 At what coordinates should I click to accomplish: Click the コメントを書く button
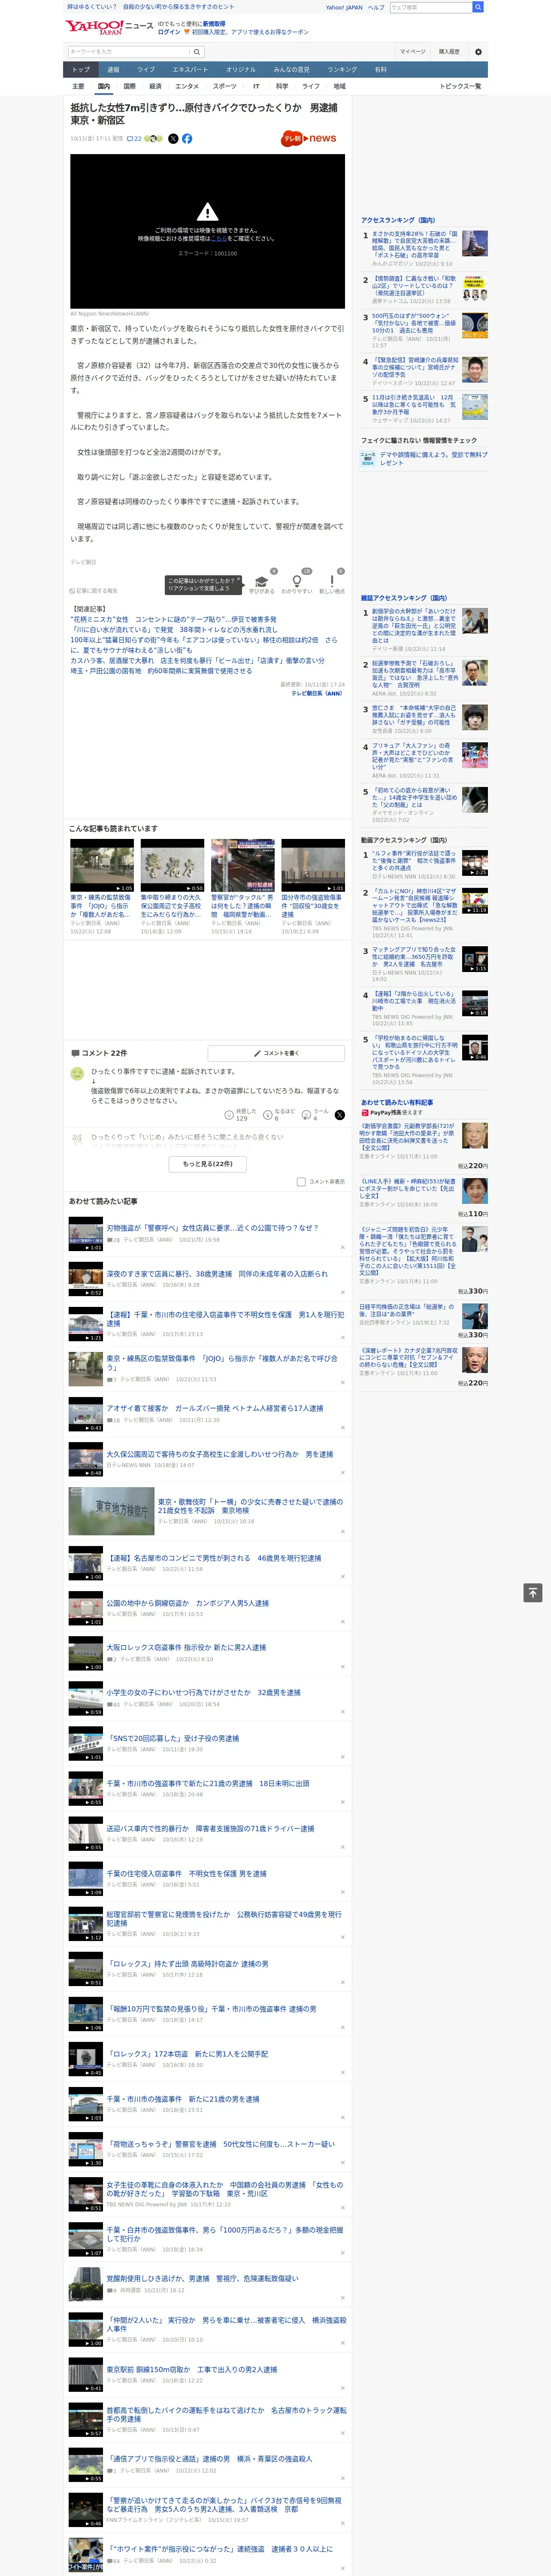pyautogui.click(x=277, y=1053)
